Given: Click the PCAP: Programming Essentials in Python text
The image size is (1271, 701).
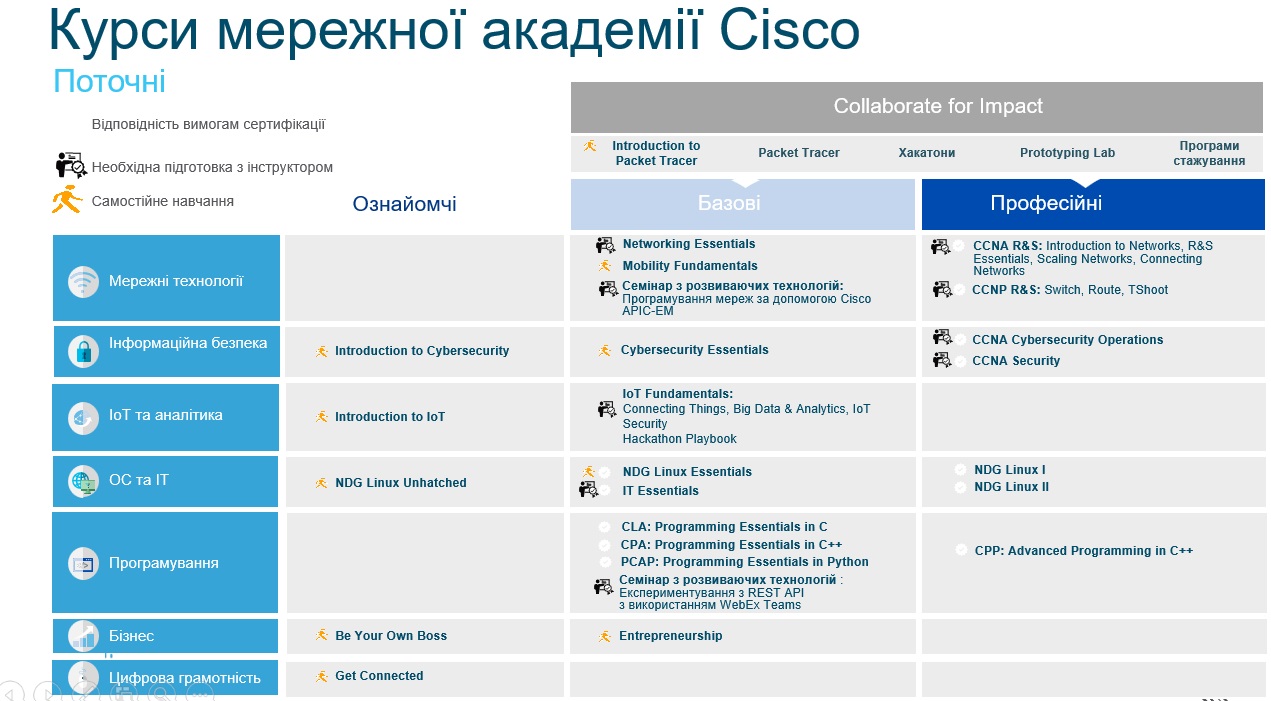Looking at the screenshot, I should [x=745, y=562].
